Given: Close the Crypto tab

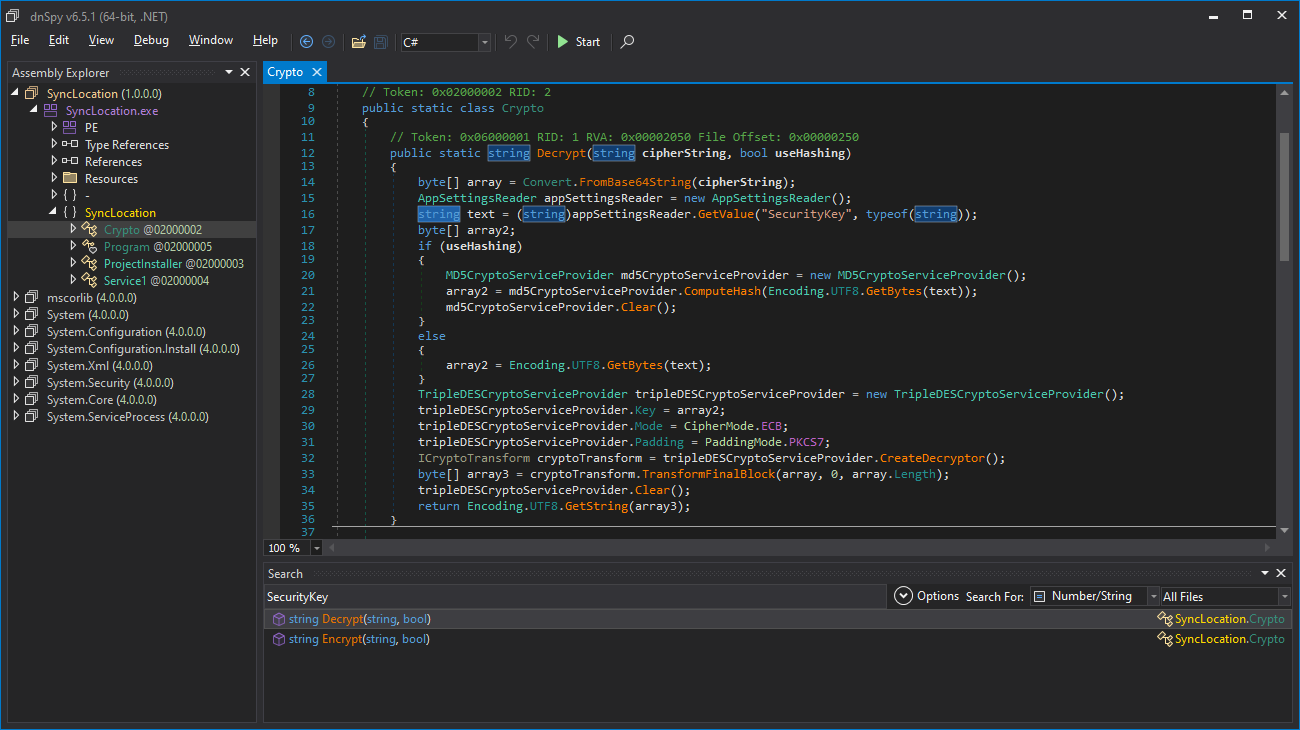Looking at the screenshot, I should pyautogui.click(x=317, y=72).
